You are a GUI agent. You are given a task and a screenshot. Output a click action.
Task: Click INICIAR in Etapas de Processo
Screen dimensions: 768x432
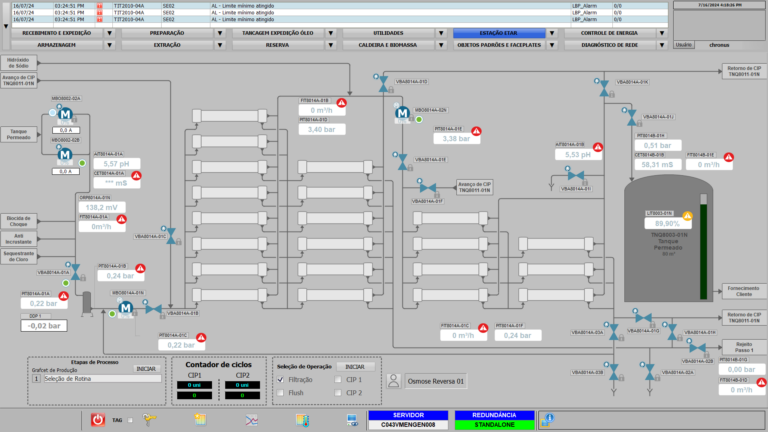[146, 368]
